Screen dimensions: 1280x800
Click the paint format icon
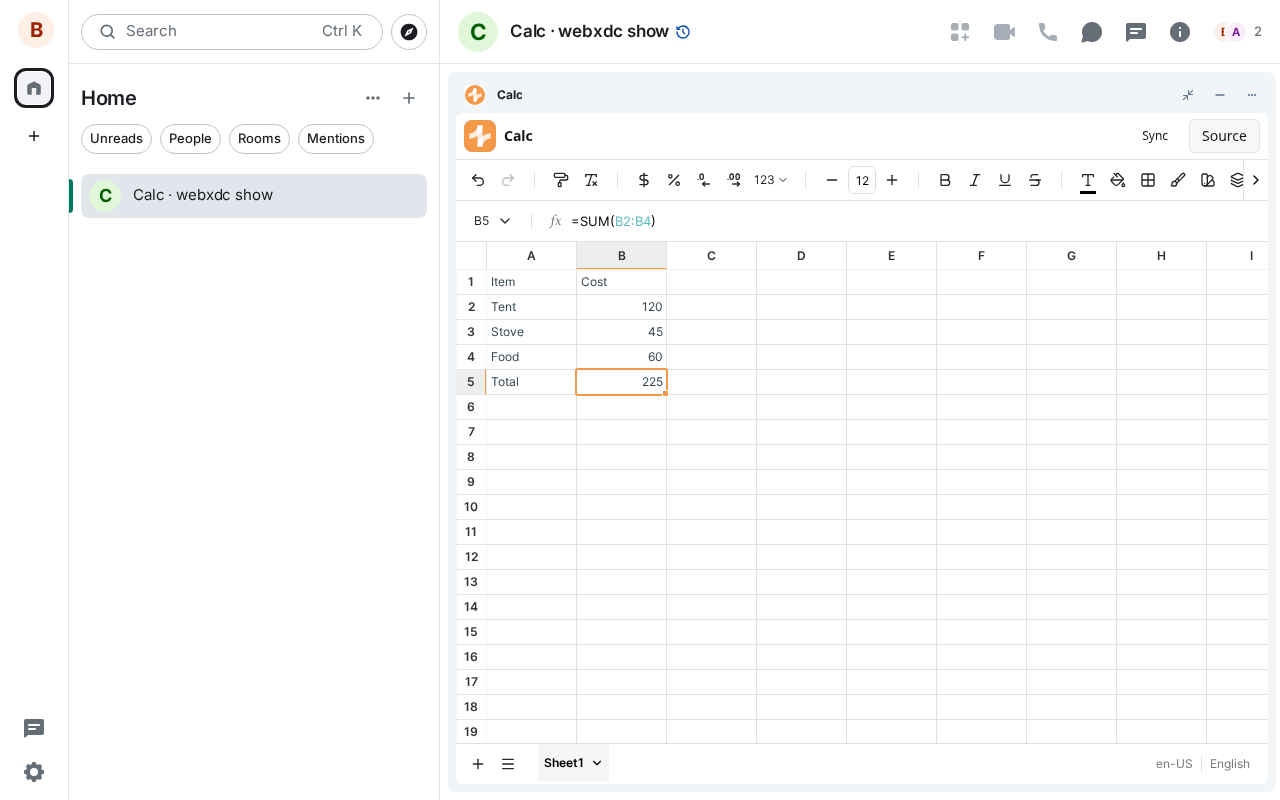pos(561,180)
